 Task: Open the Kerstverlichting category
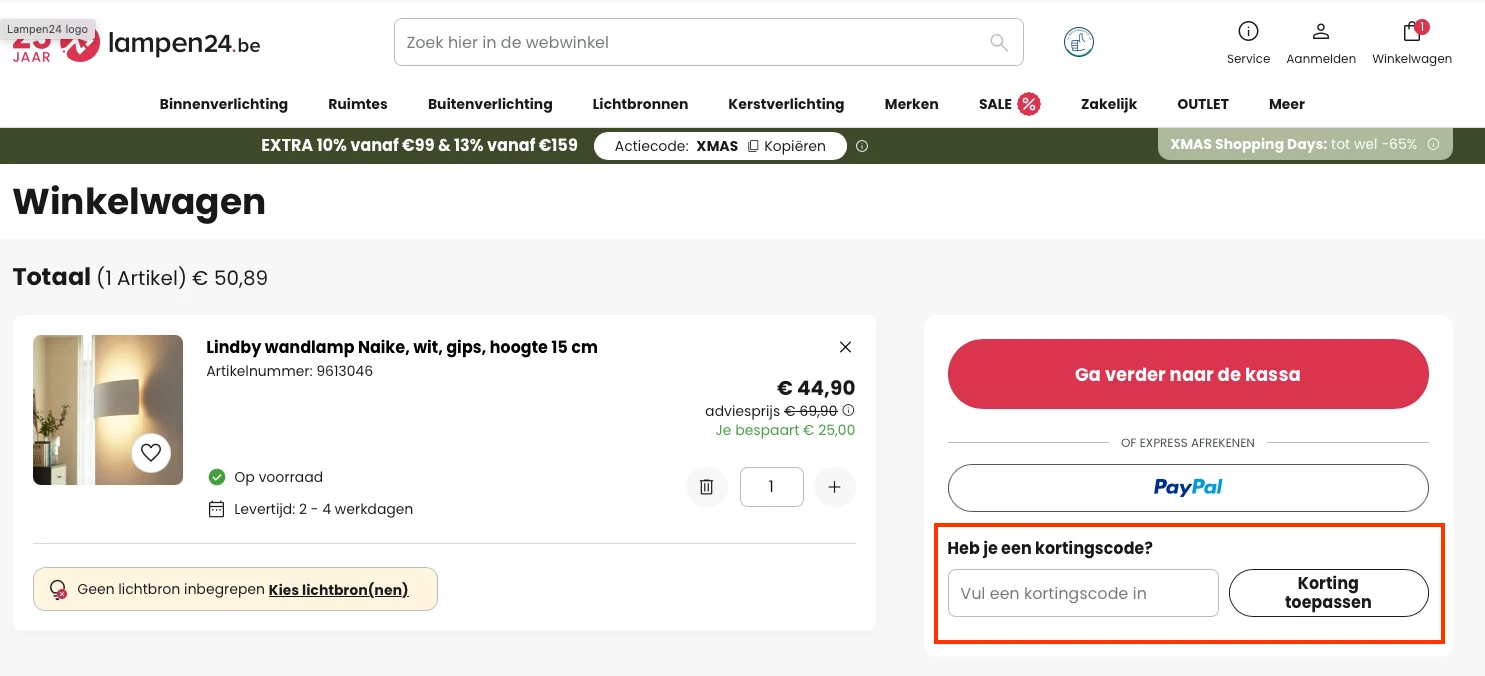tap(786, 104)
